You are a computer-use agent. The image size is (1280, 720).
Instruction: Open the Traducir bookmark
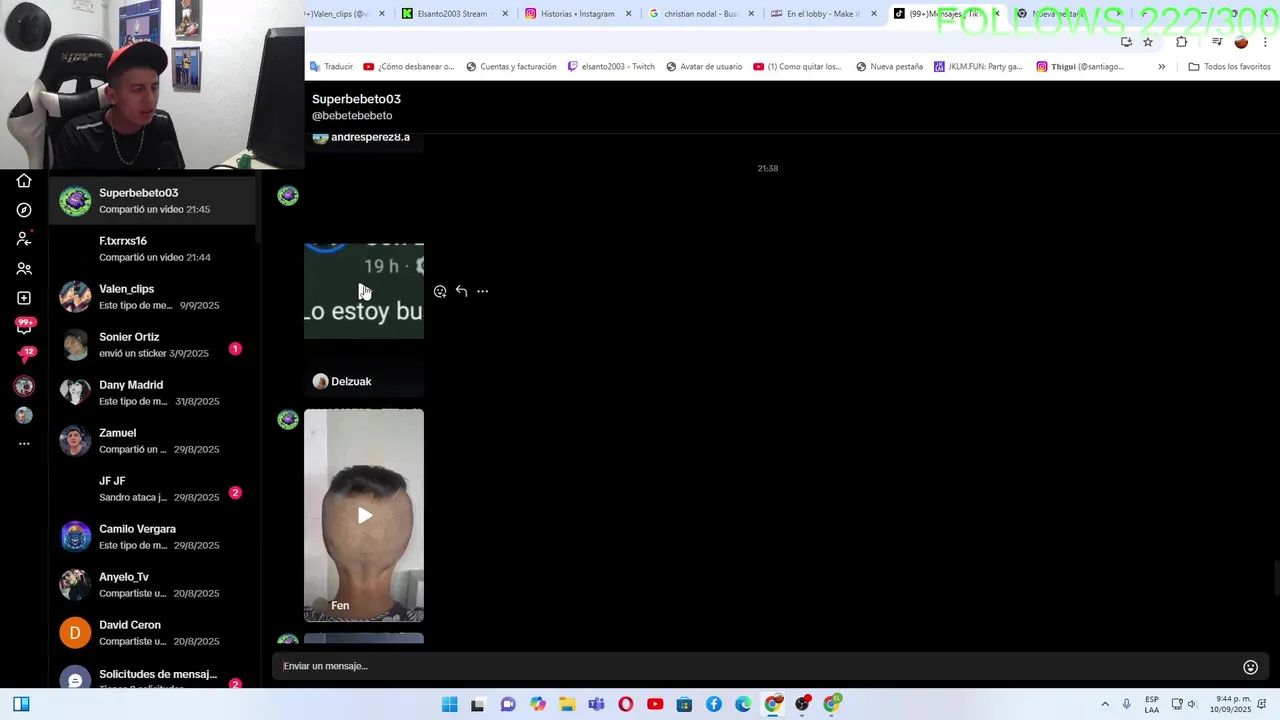[331, 67]
